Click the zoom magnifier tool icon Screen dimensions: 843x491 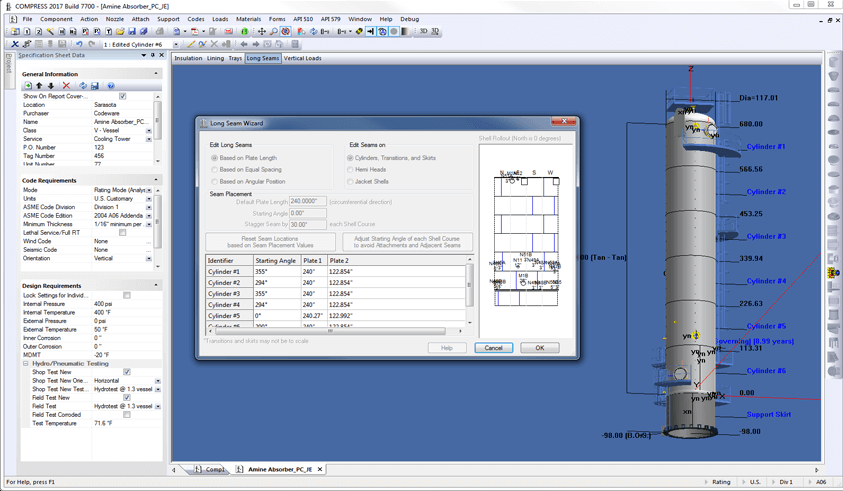point(274,31)
